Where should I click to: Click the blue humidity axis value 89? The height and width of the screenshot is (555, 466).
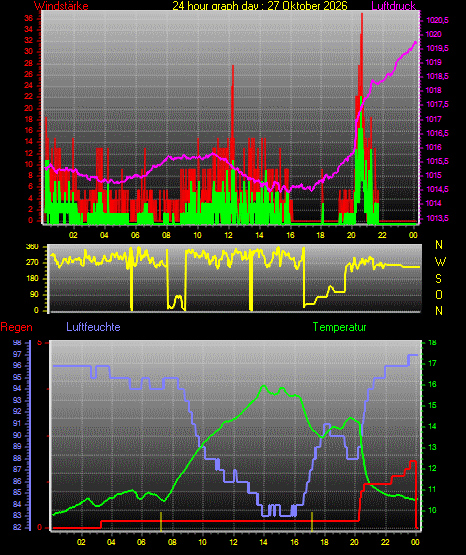(x=17, y=447)
